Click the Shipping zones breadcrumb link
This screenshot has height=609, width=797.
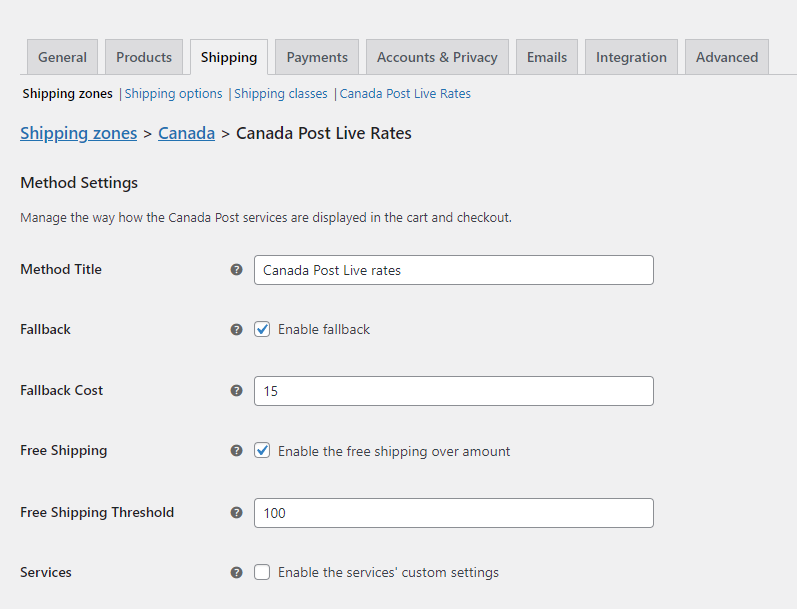click(x=79, y=133)
